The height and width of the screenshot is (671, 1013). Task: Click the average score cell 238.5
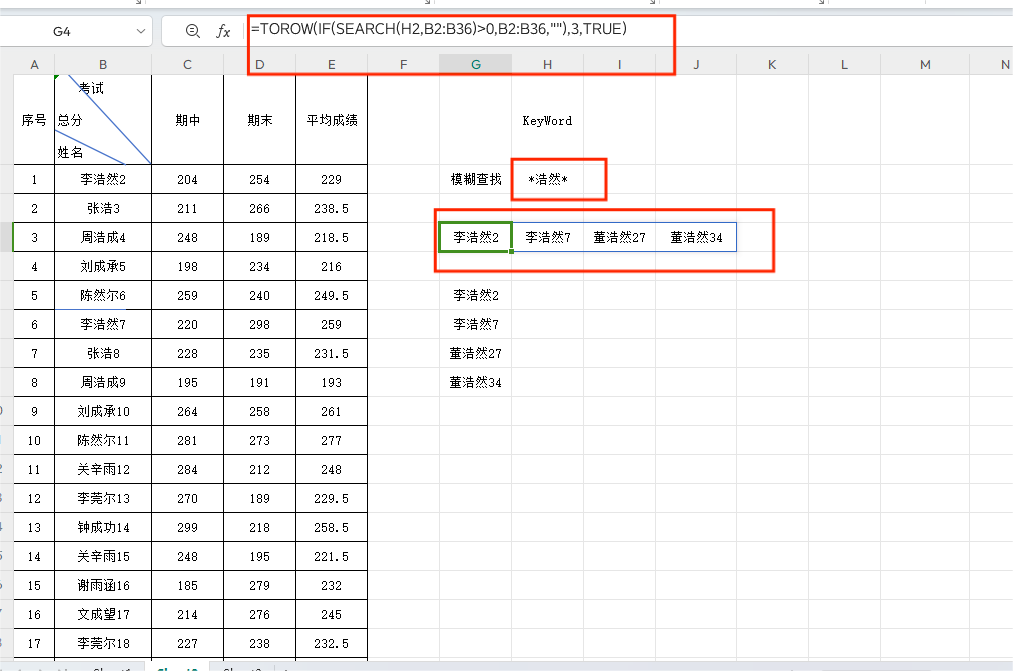pyautogui.click(x=331, y=209)
